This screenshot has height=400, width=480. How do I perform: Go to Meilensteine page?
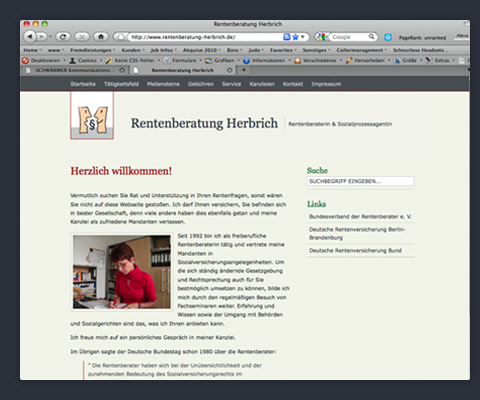[163, 84]
